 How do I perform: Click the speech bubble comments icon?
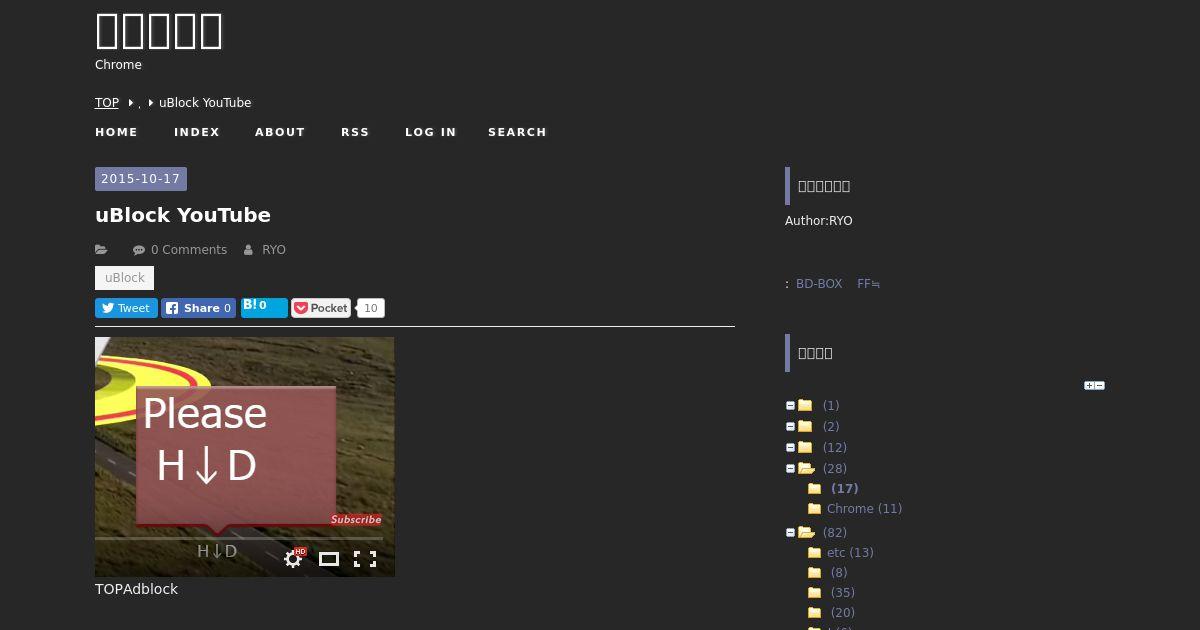pyautogui.click(x=139, y=250)
